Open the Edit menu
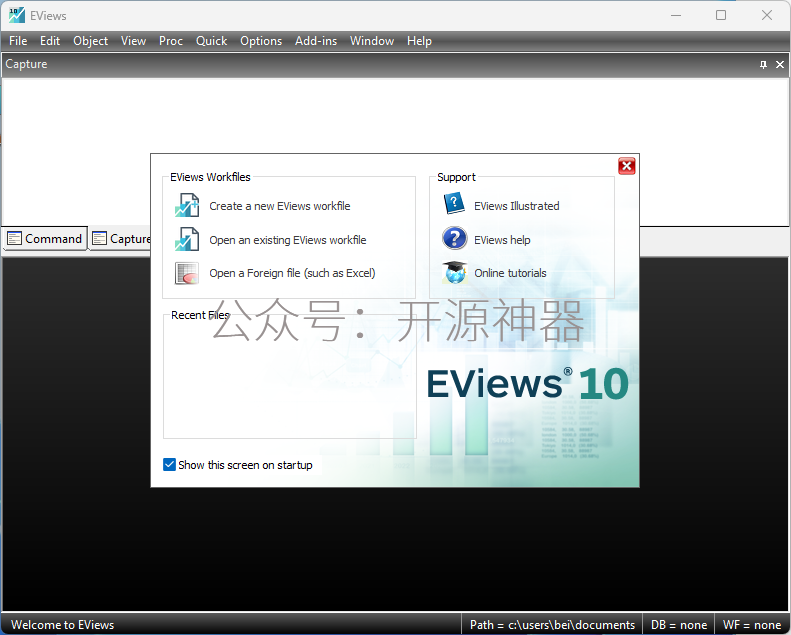The image size is (791, 635). coord(50,41)
